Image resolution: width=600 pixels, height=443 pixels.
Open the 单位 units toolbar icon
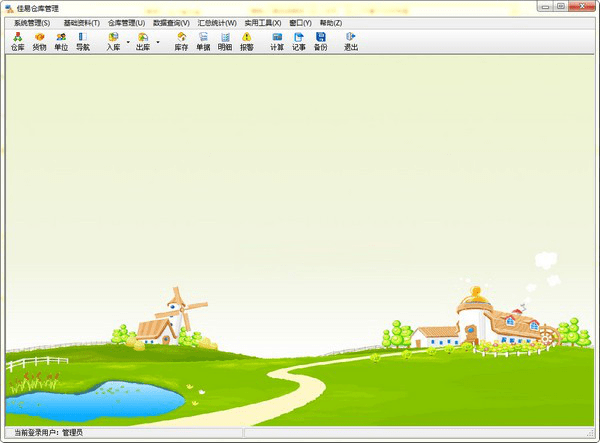[x=61, y=42]
